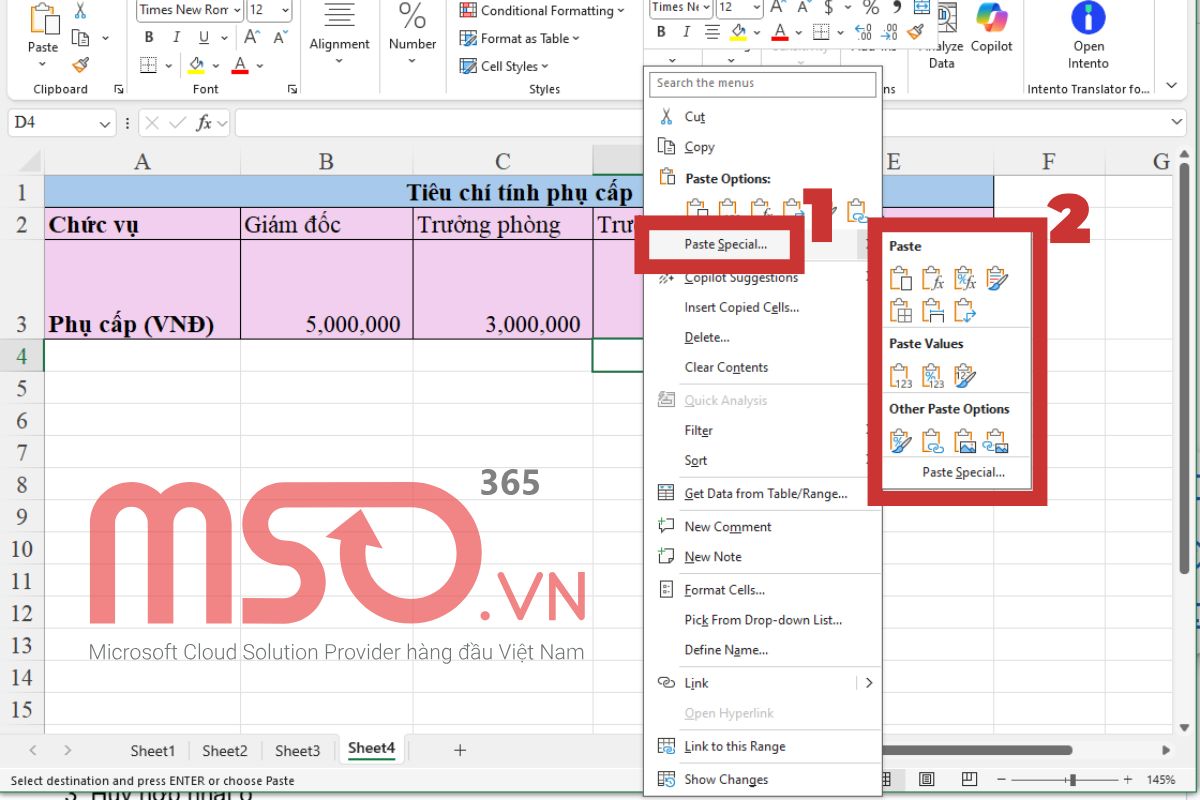Paste as Linked Picture icon in submenu
This screenshot has width=1200, height=800.
tap(996, 441)
